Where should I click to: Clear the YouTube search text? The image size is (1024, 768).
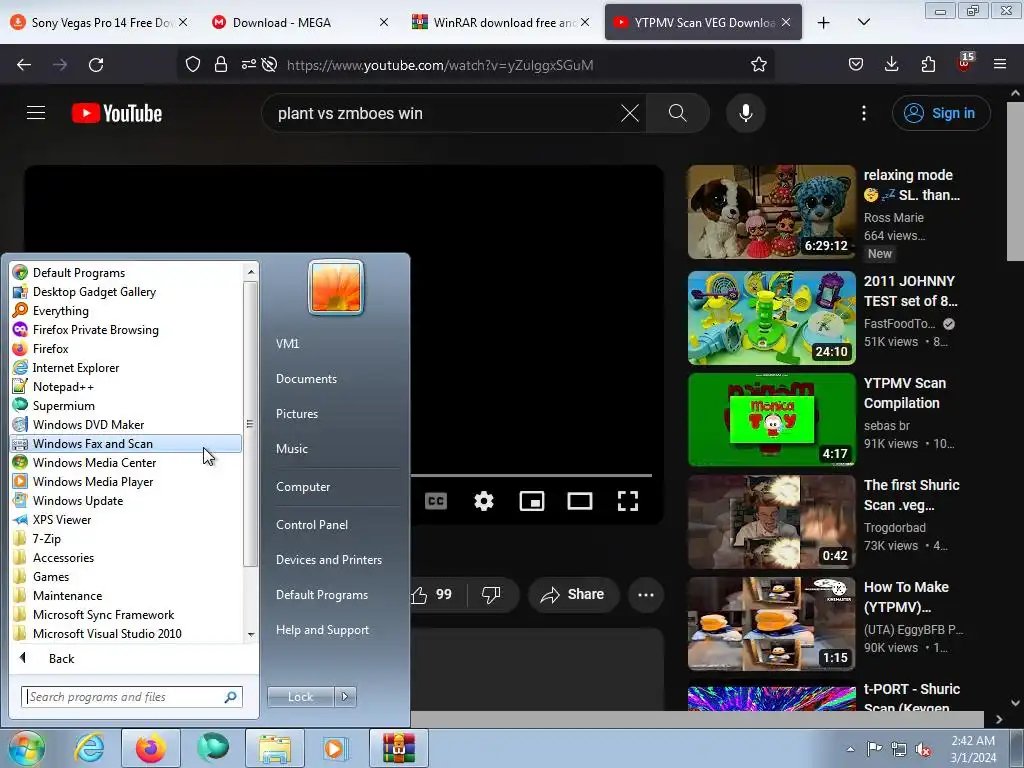point(630,113)
